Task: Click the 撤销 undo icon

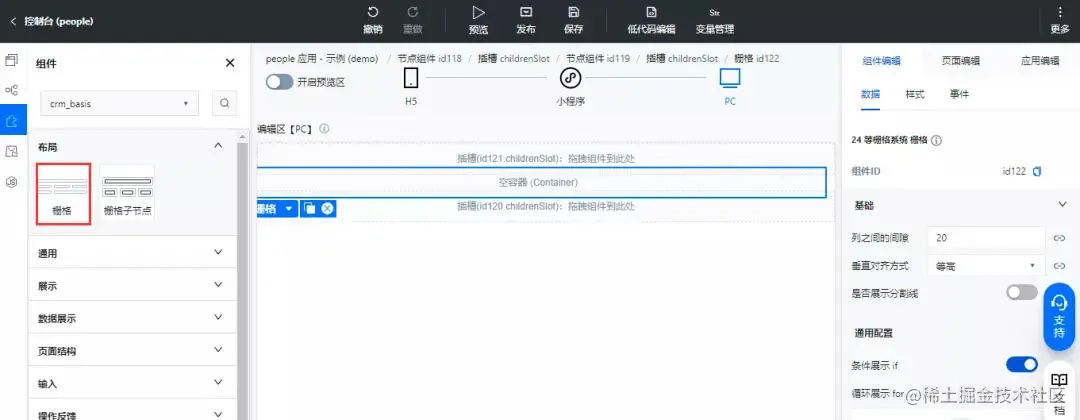Action: coord(373,12)
